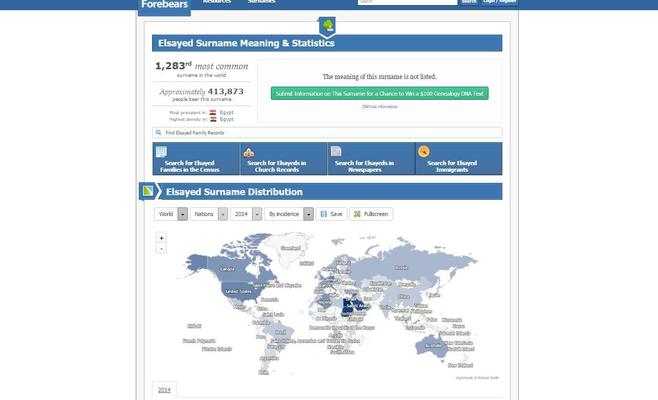Click the green Submit Information button
Image resolution: width=658 pixels, height=400 pixels.
coord(379,94)
